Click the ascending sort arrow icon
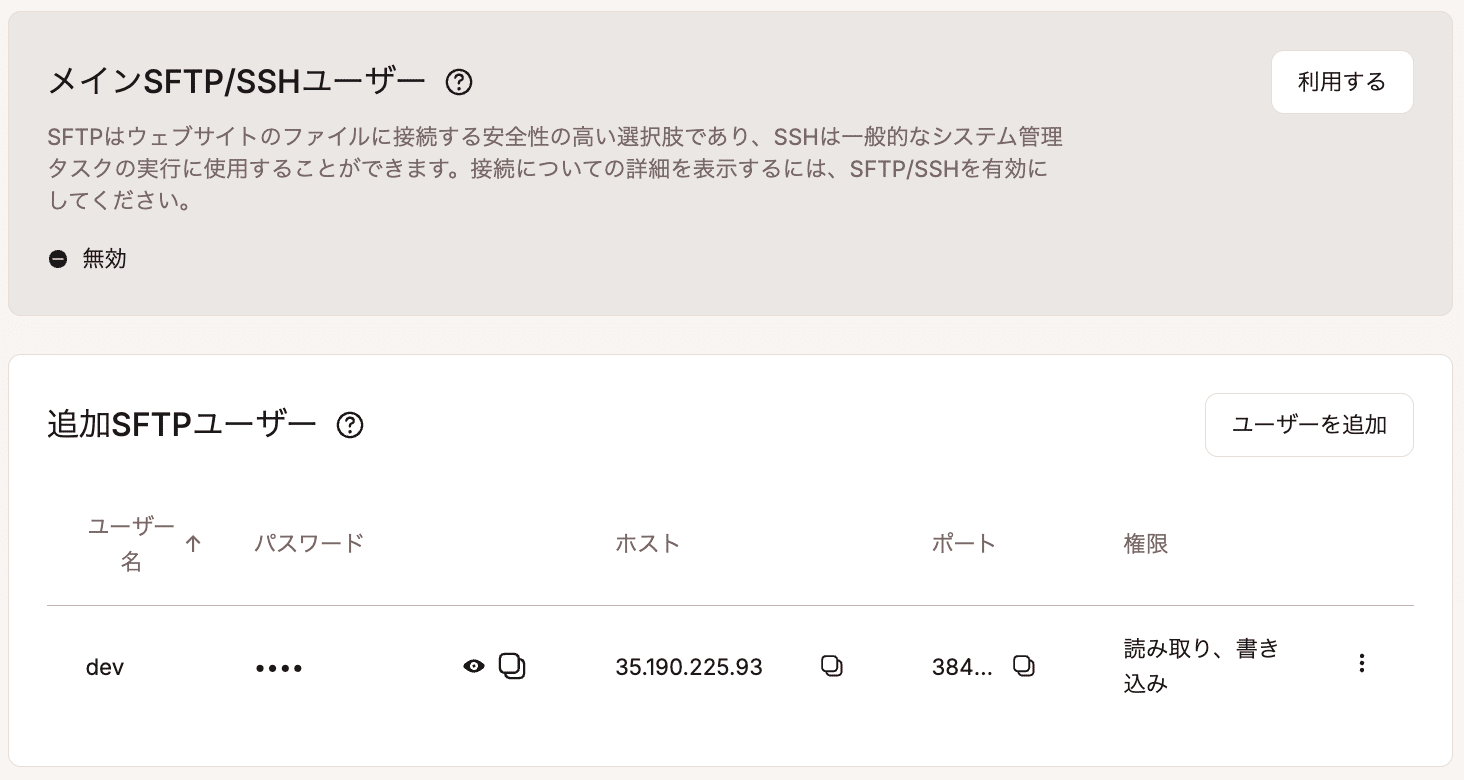 (194, 544)
